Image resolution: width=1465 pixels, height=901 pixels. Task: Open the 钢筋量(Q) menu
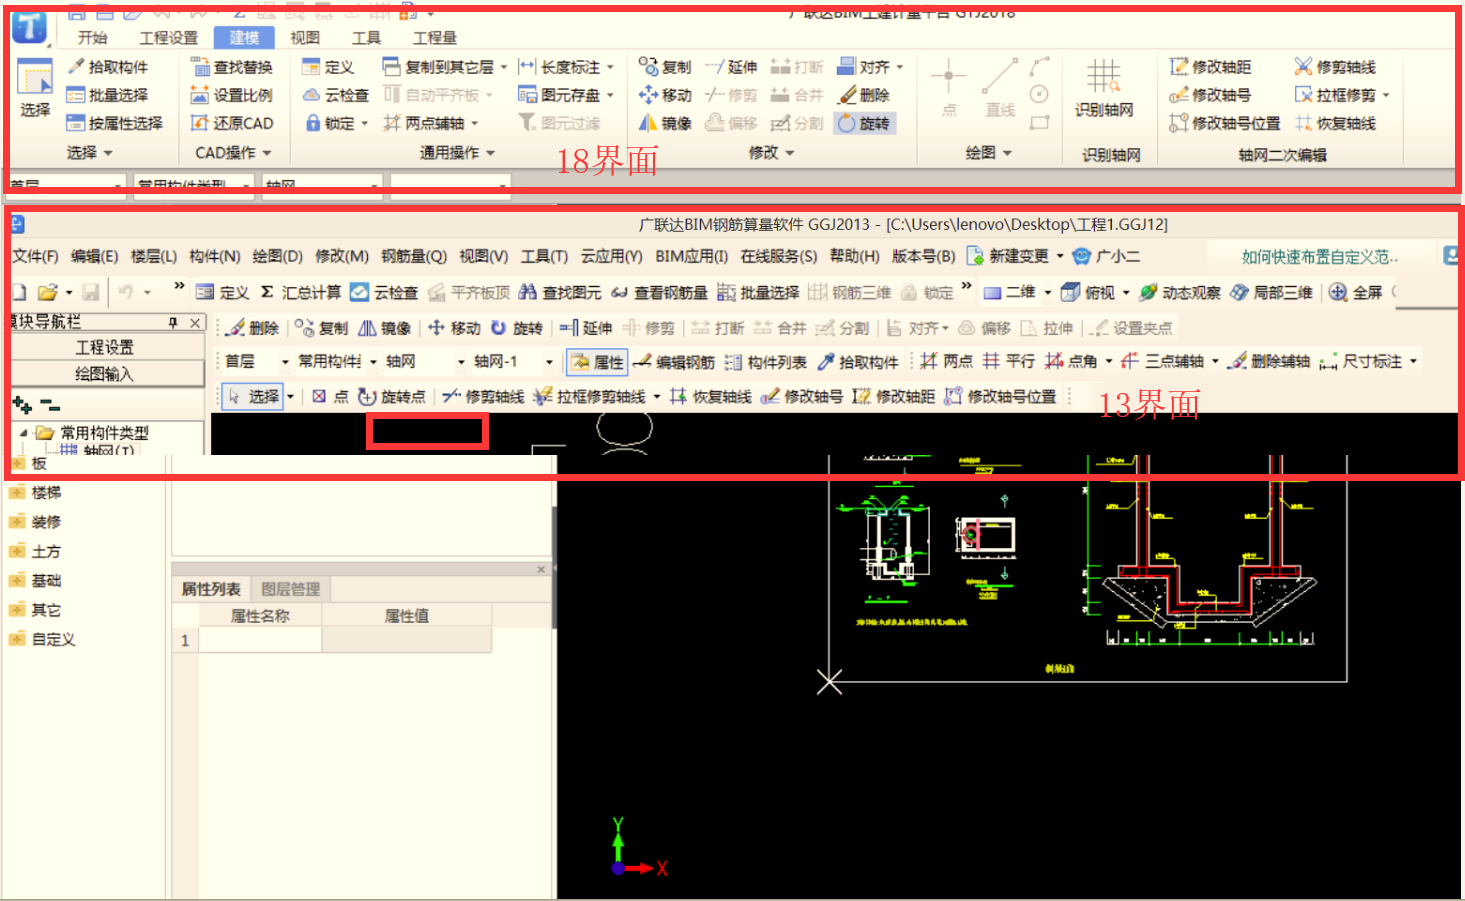[414, 256]
